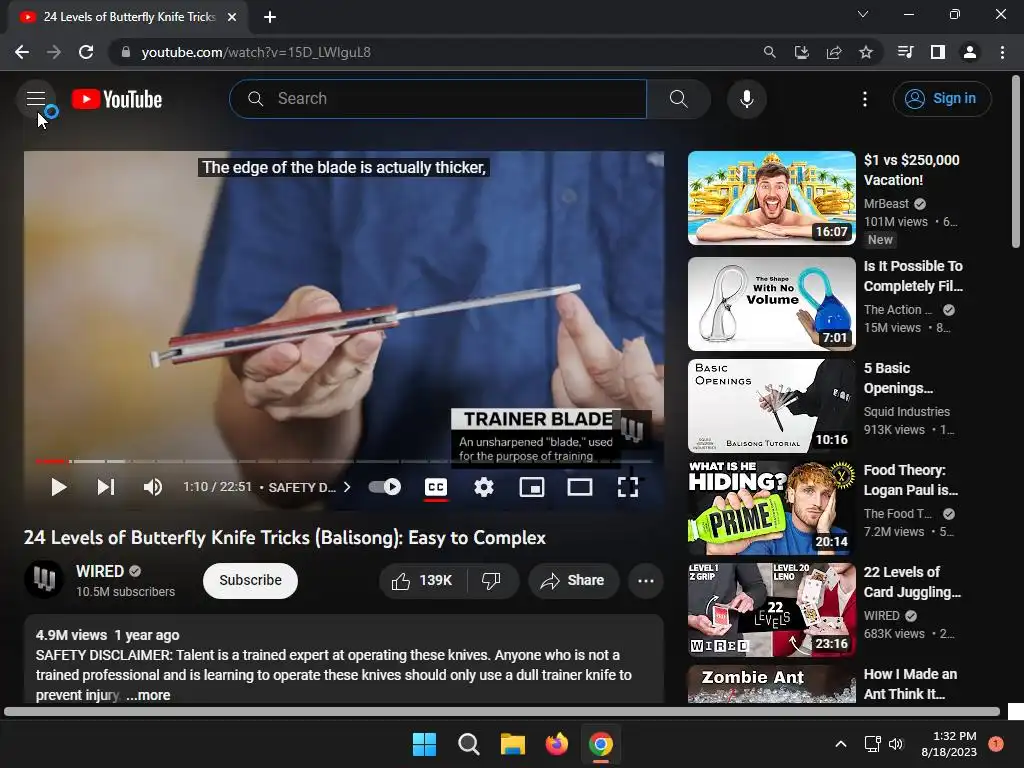1024x768 pixels.
Task: Open File Explorer from taskbar
Action: (513, 744)
